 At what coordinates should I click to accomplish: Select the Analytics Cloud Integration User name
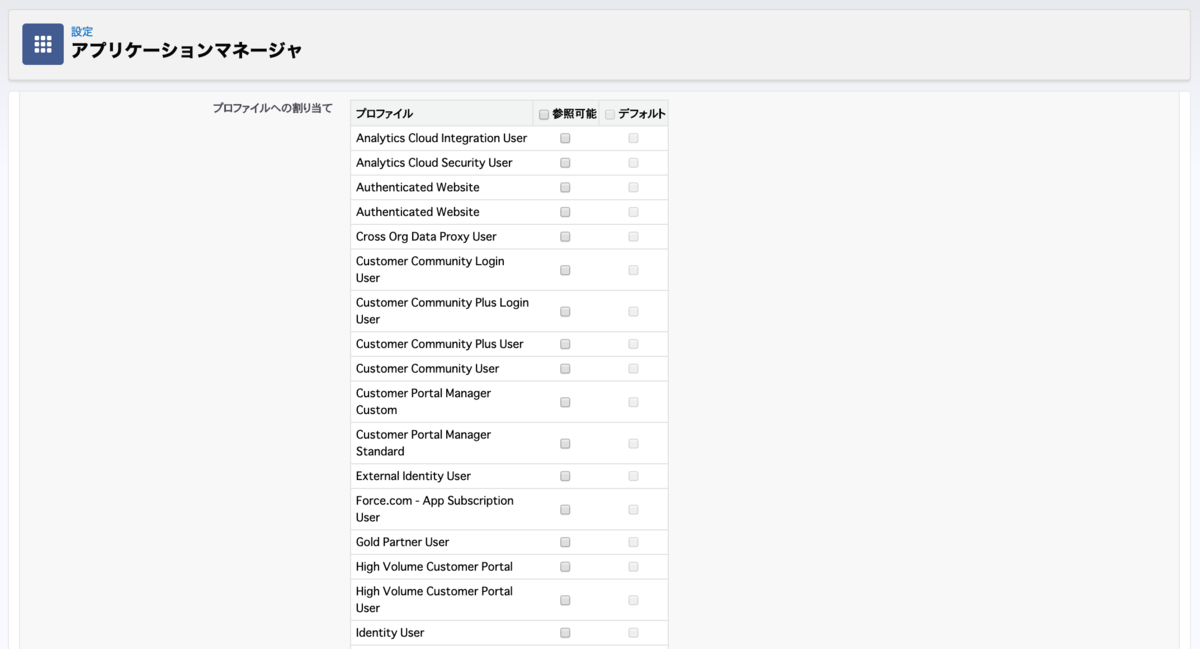coord(441,138)
